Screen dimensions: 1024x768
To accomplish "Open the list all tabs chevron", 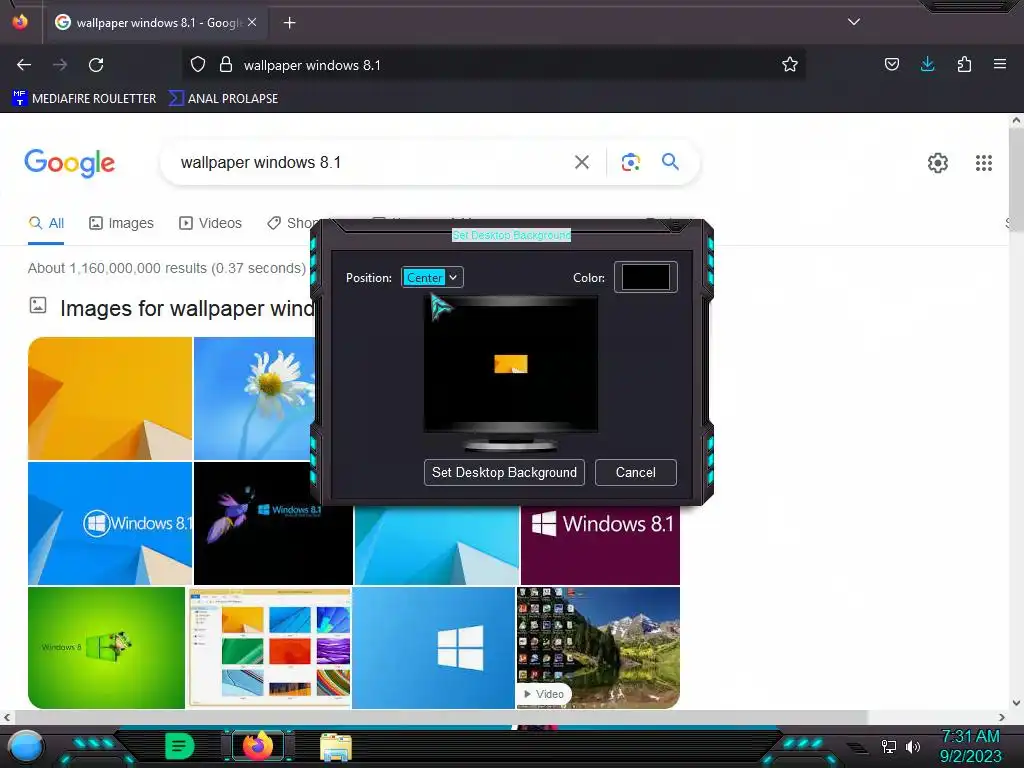I will (854, 22).
